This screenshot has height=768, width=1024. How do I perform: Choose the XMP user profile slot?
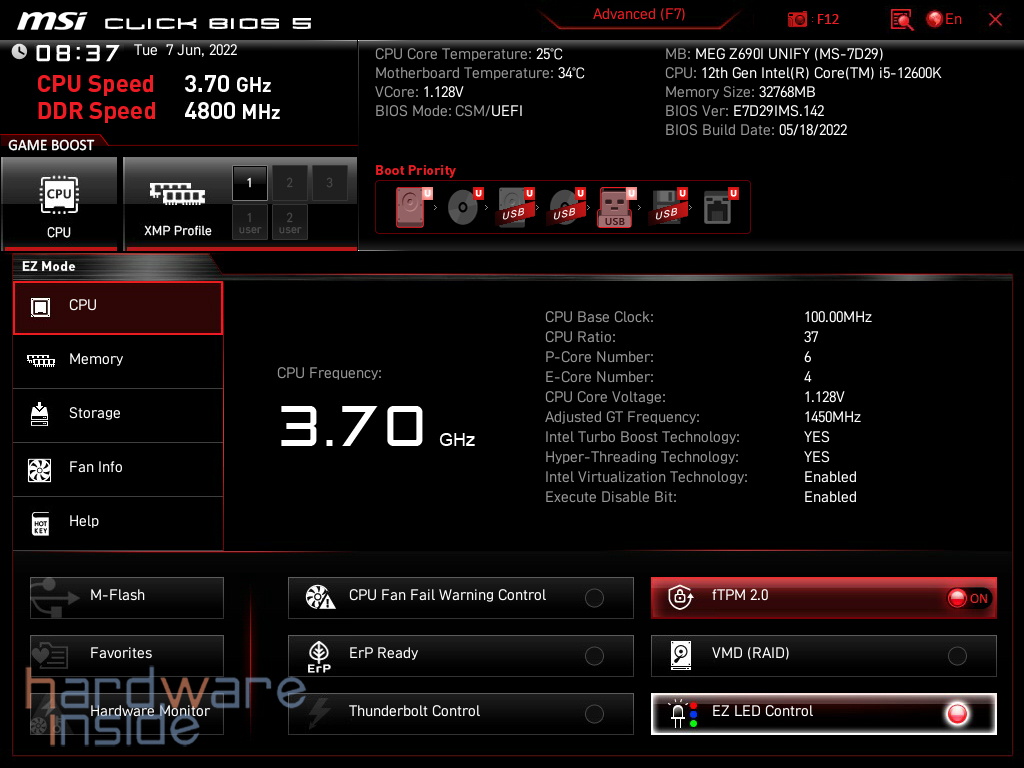click(x=249, y=221)
